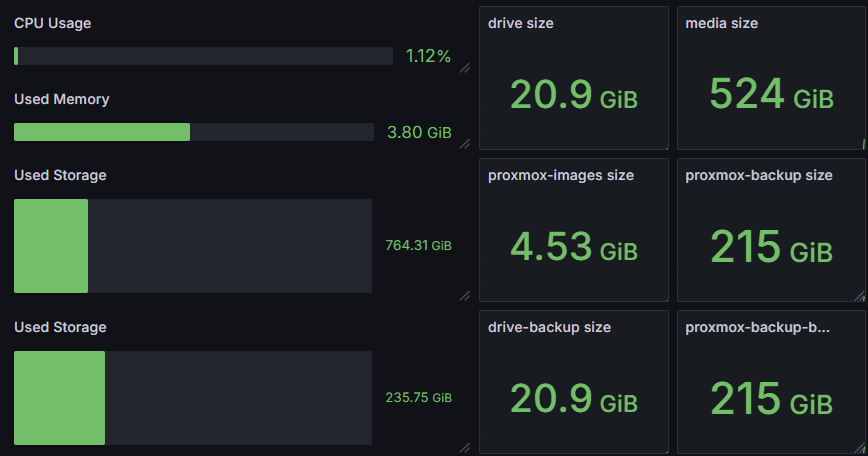Select the proxmox-images size panel title
This screenshot has width=868, height=456.
(561, 175)
